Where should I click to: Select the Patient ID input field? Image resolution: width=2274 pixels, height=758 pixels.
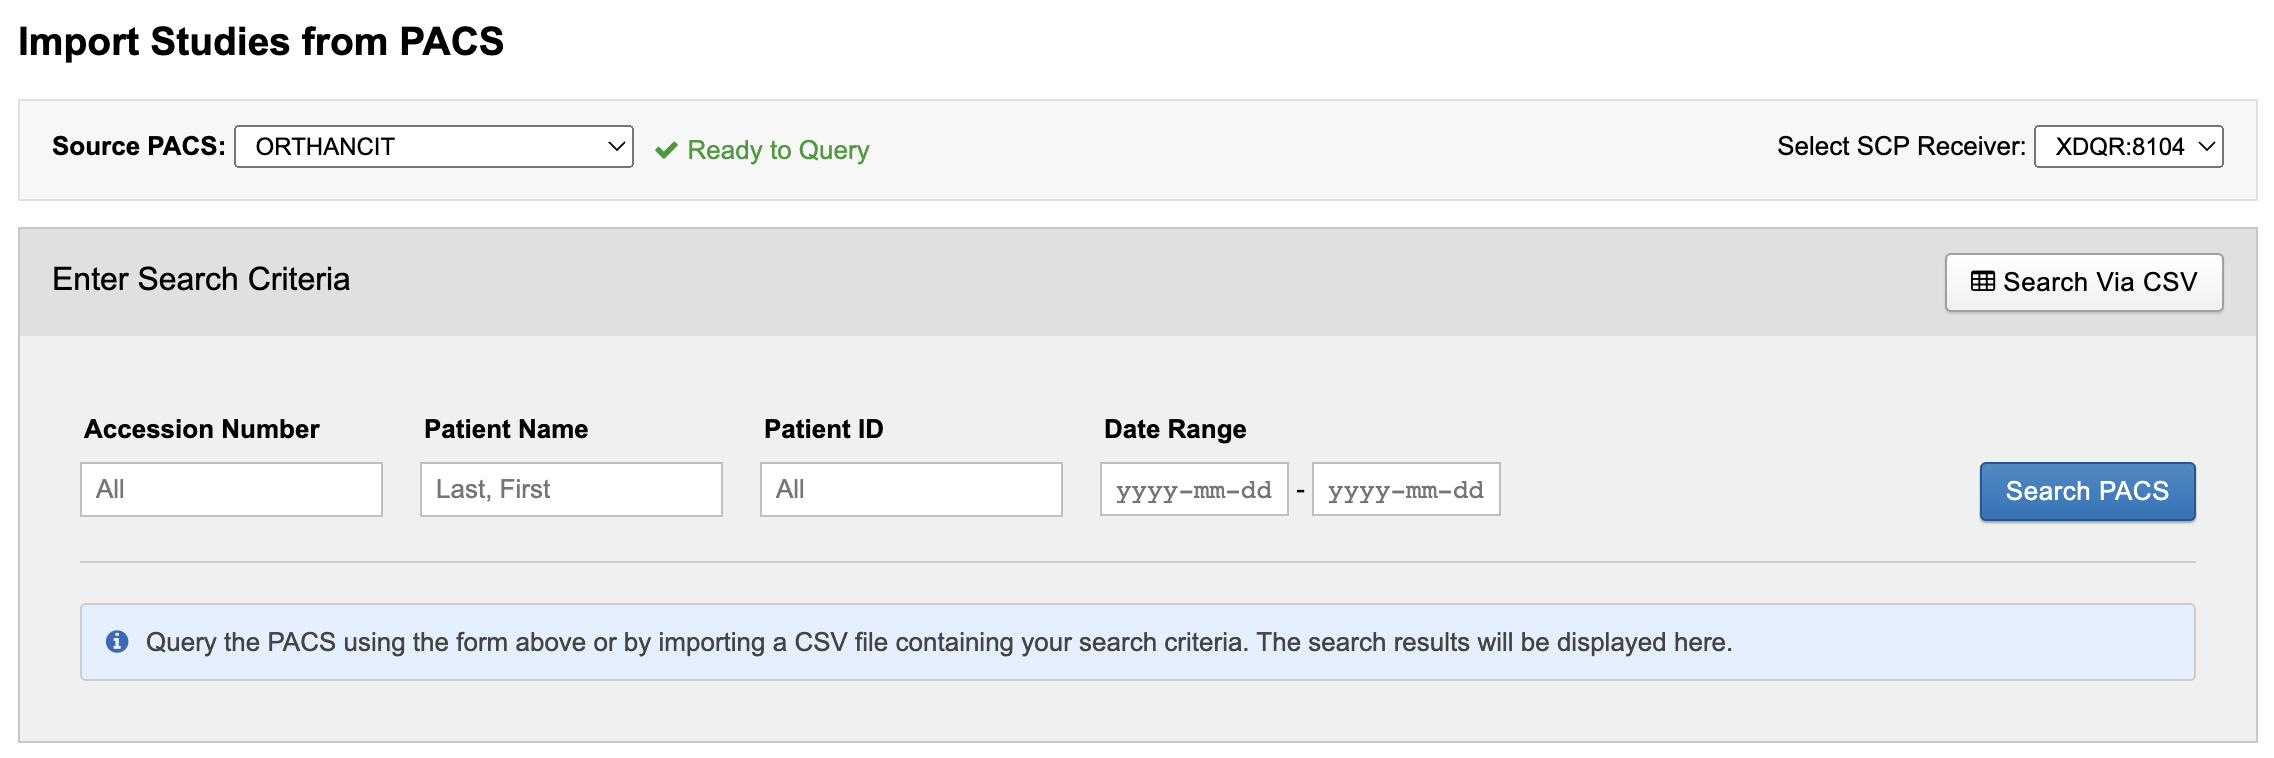coord(911,489)
